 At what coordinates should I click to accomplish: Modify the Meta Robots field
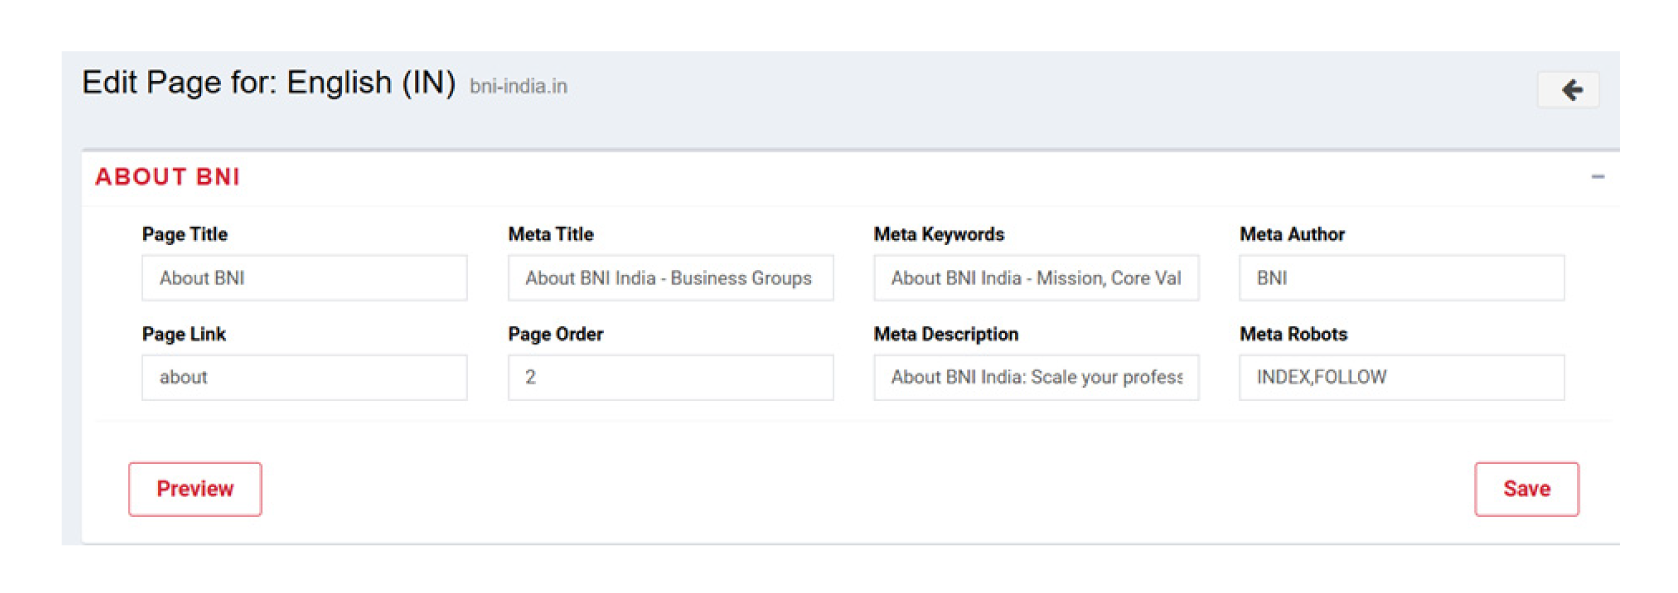pos(1402,377)
